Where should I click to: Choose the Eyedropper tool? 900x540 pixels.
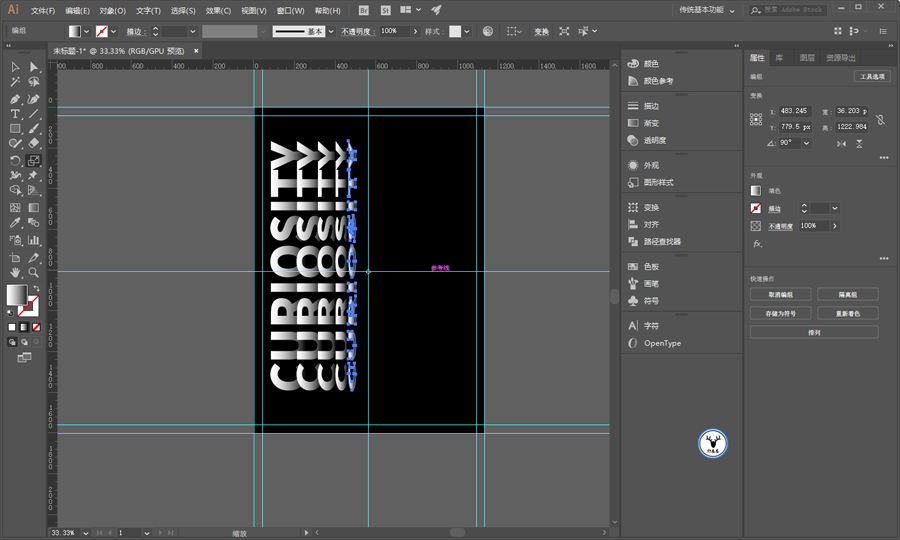pyautogui.click(x=15, y=223)
